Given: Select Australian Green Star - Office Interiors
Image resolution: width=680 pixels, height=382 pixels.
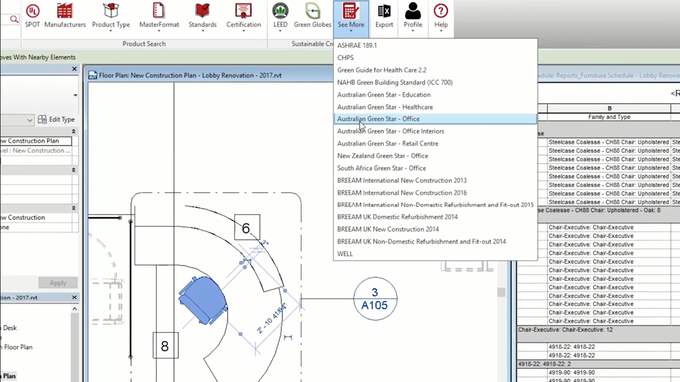Looking at the screenshot, I should click(x=435, y=131).
